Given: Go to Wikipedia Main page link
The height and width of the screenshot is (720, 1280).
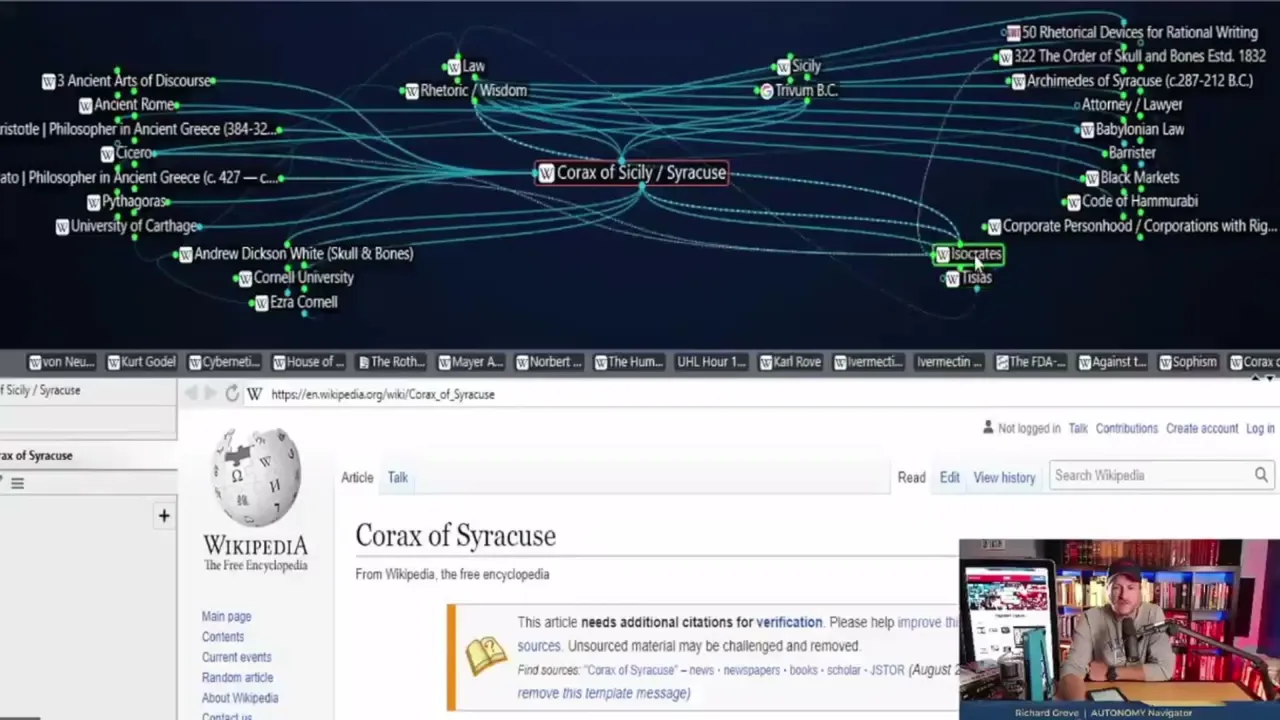Looking at the screenshot, I should coord(226,617).
